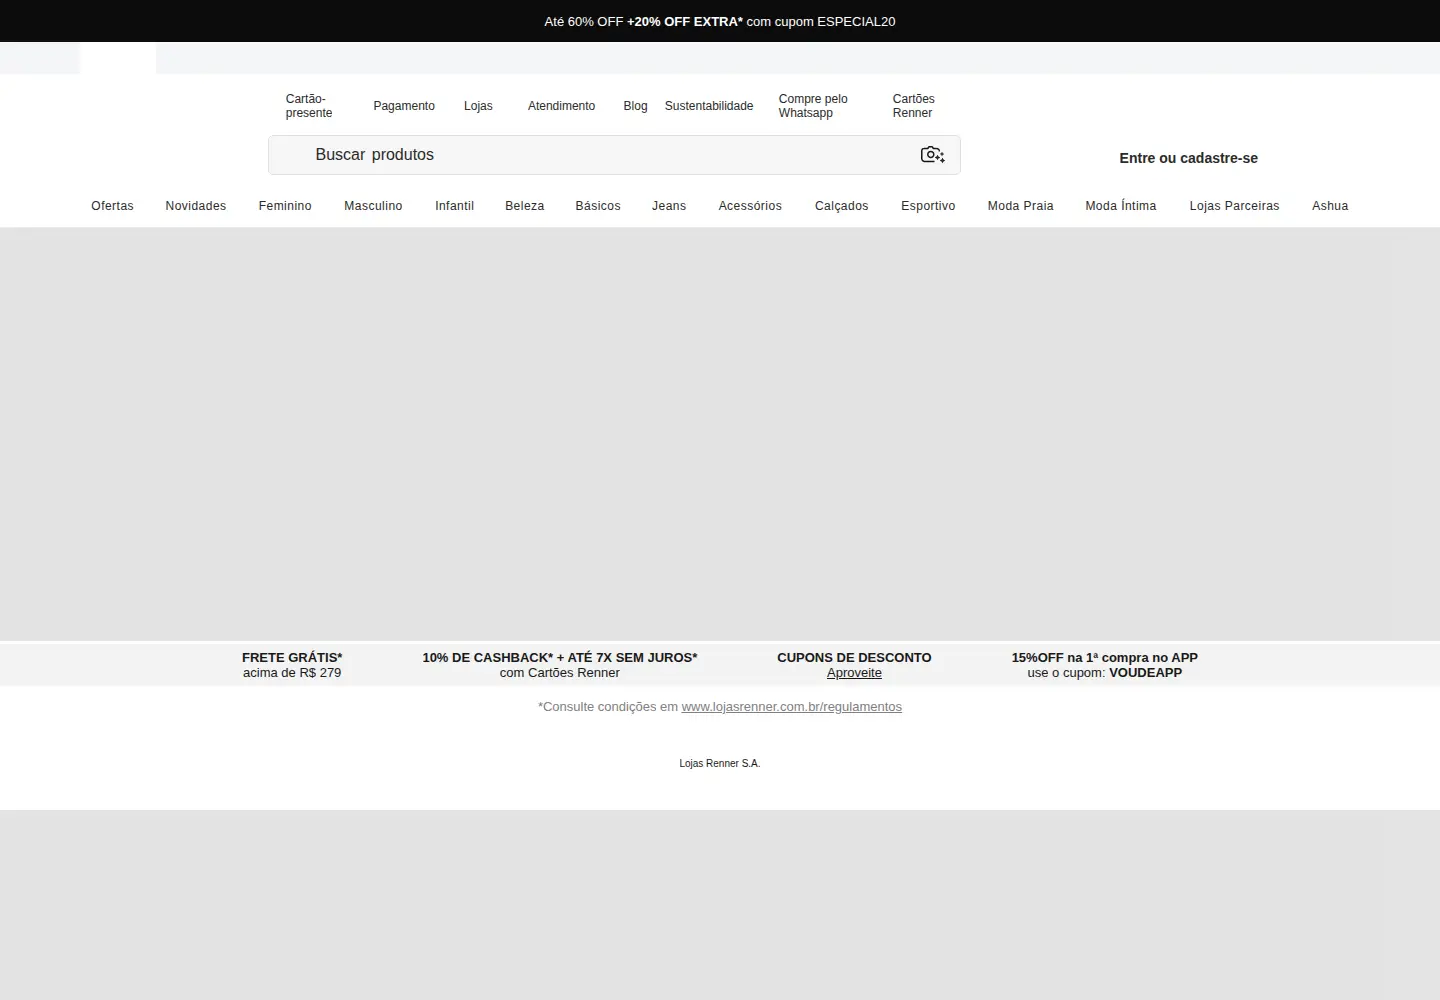This screenshot has height=1000, width=1440.
Task: Go to the Infantil category
Action: (x=454, y=206)
